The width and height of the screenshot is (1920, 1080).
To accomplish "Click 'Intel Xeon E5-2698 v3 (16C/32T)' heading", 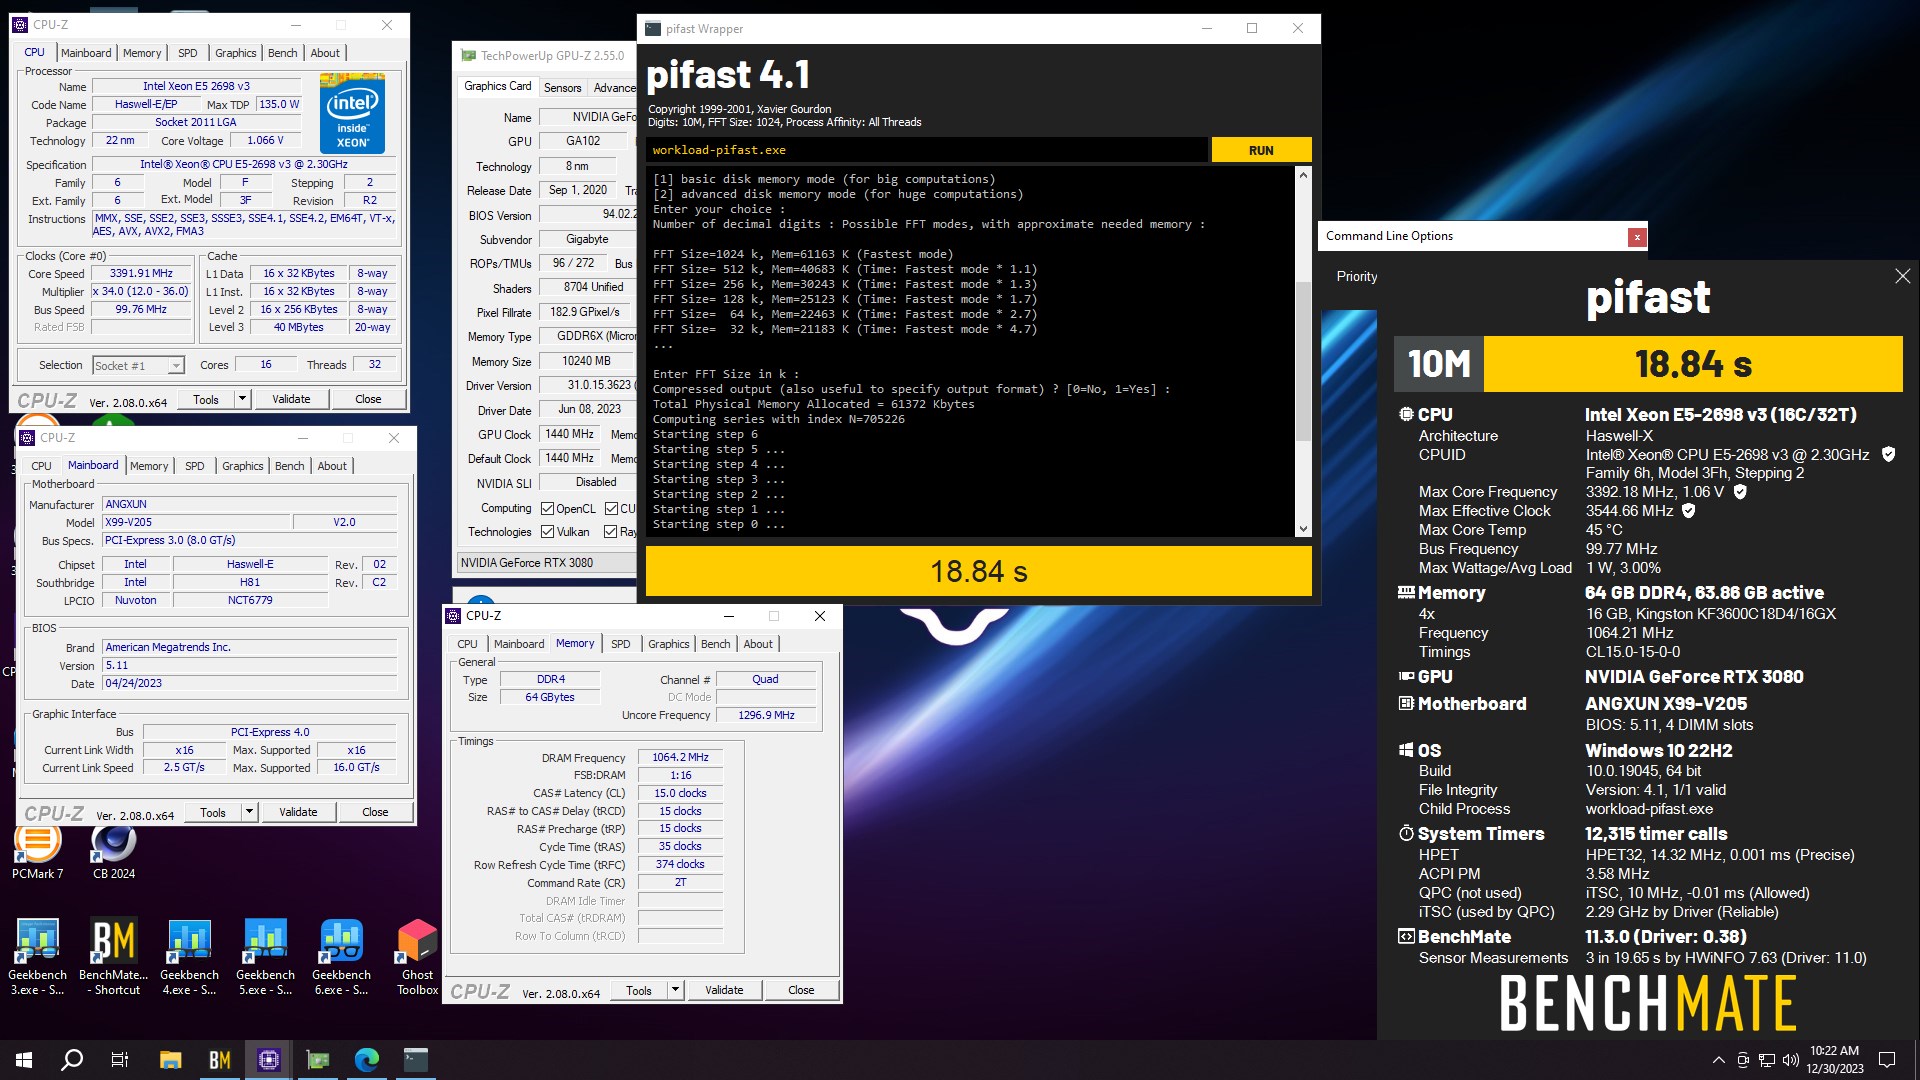I will coord(1720,414).
